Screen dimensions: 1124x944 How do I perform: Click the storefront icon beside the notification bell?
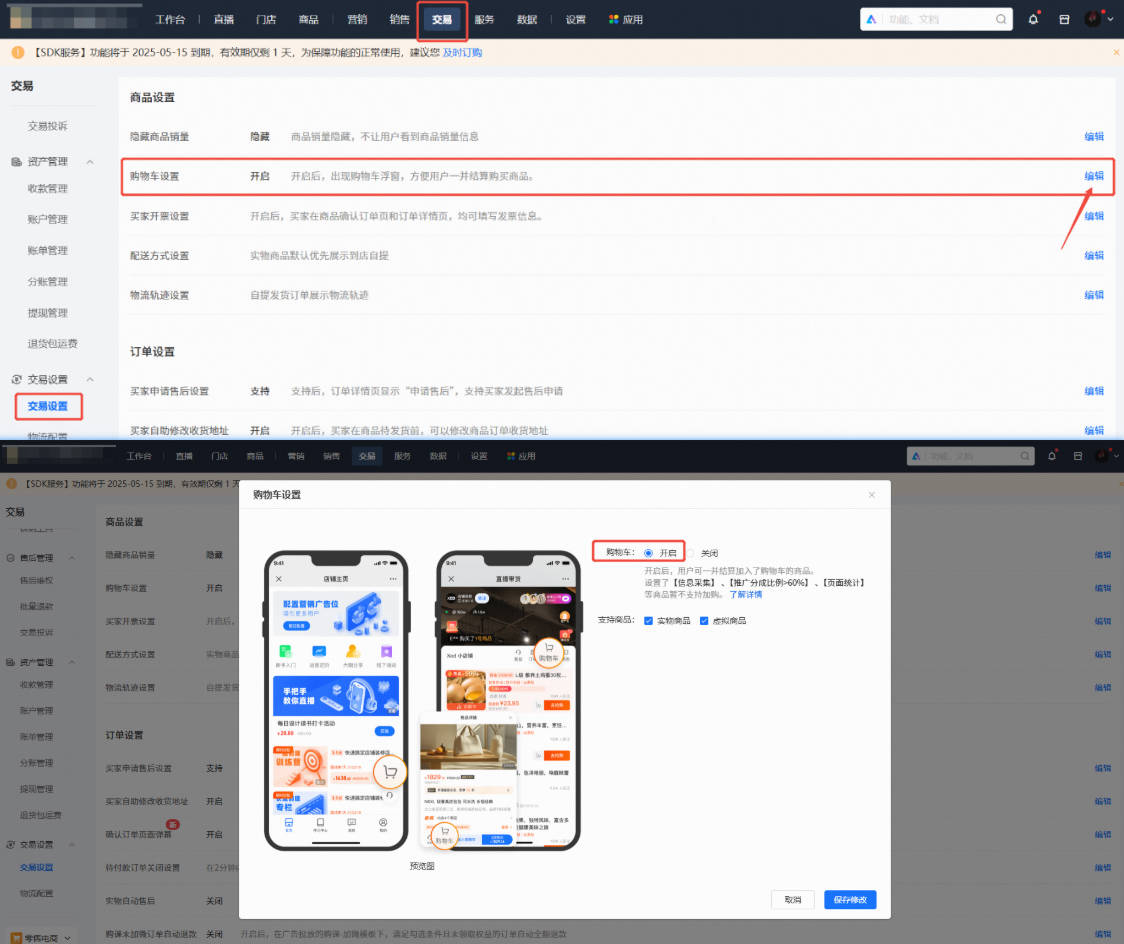click(1062, 18)
